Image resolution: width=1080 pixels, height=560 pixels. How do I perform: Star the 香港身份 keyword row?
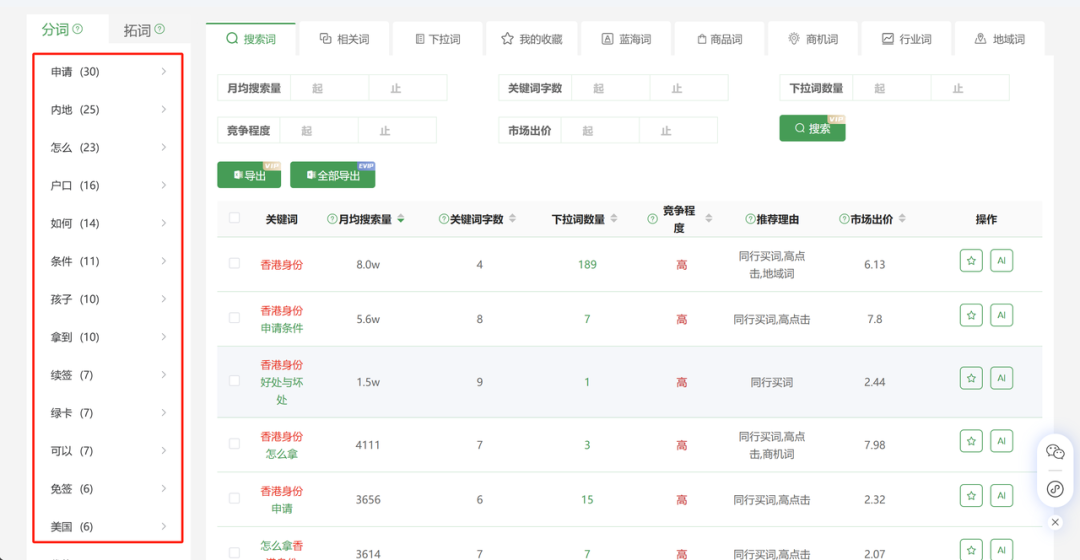coord(971,261)
